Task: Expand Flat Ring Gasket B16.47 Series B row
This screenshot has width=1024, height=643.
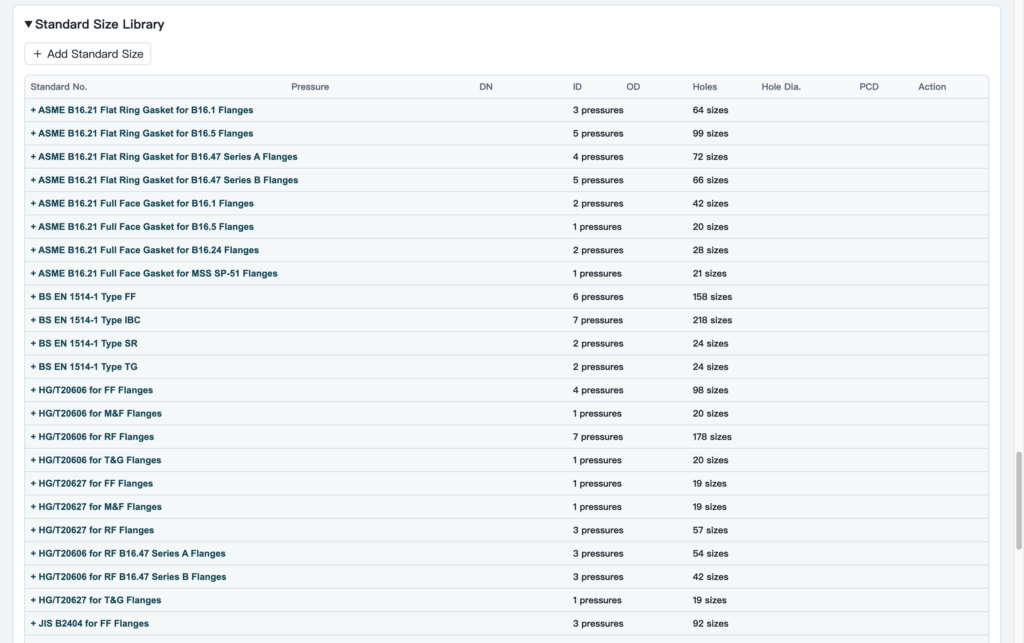Action: click(164, 180)
